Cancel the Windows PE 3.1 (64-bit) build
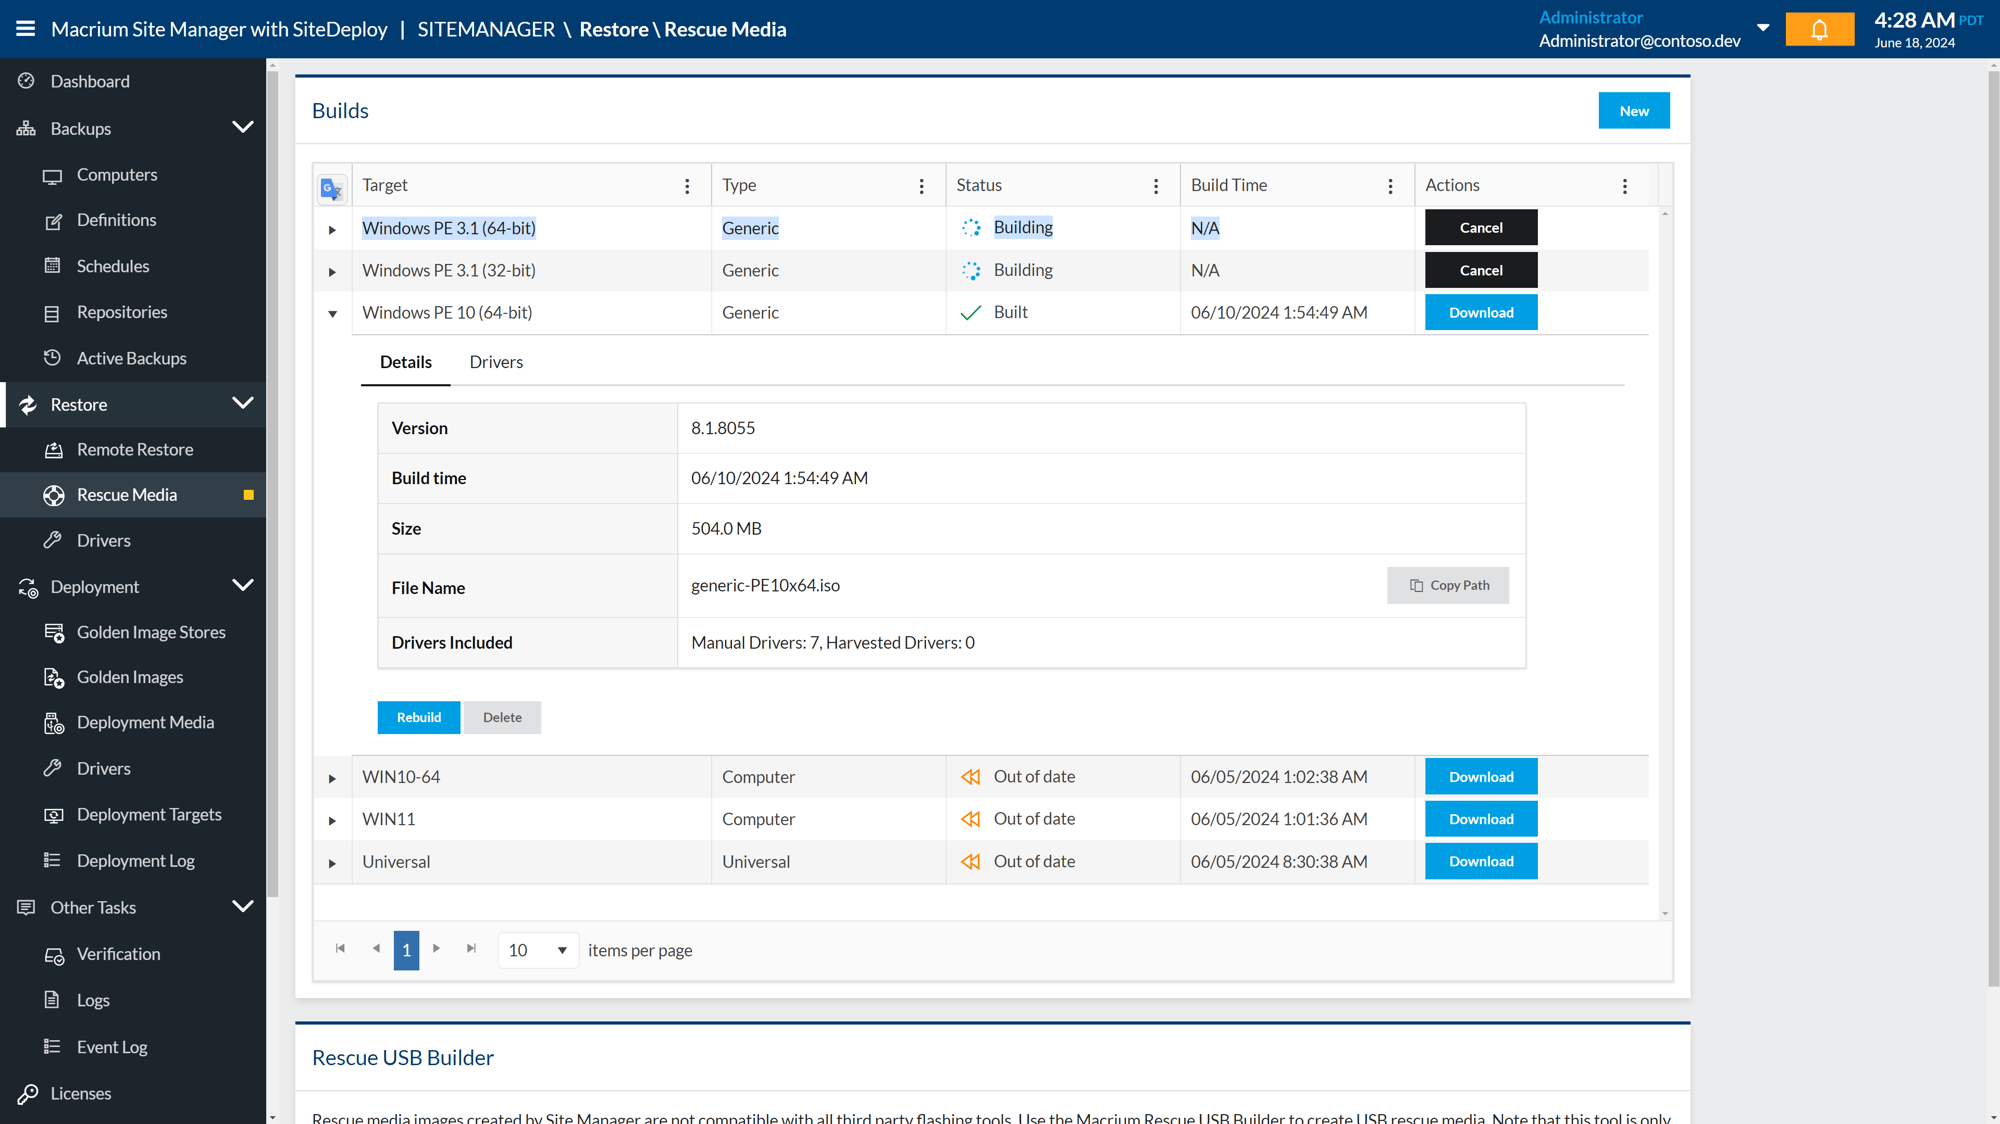The width and height of the screenshot is (2000, 1124). coord(1481,228)
